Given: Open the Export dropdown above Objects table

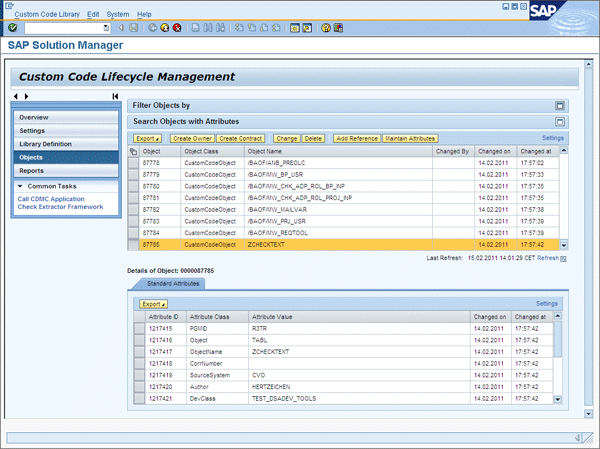Looking at the screenshot, I should [x=147, y=139].
